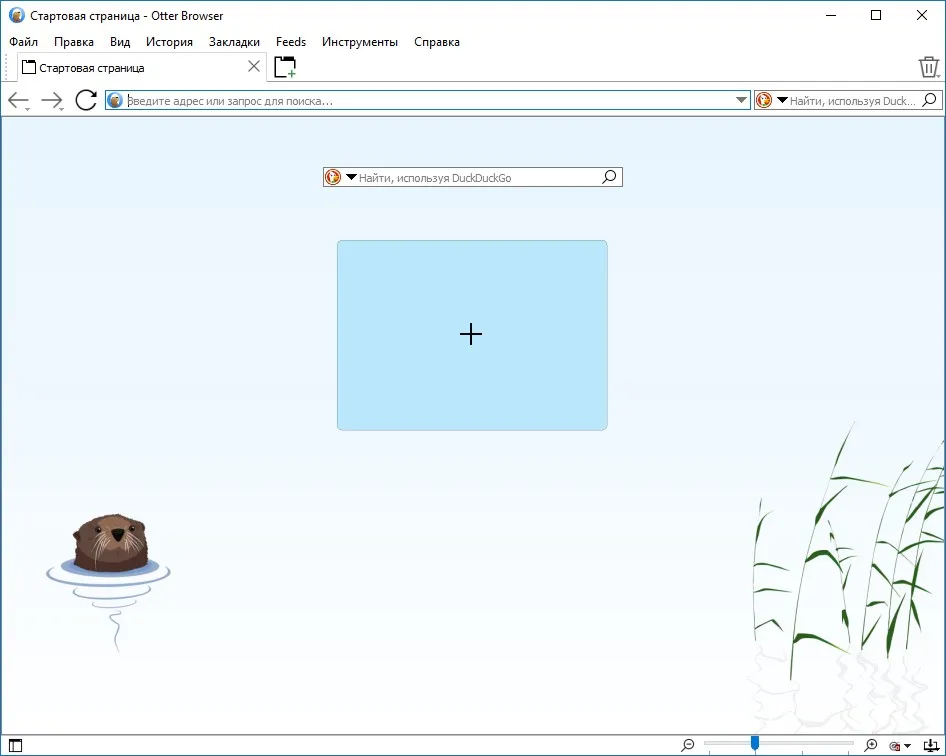Click the magnifier in the start page search box

(x=609, y=177)
